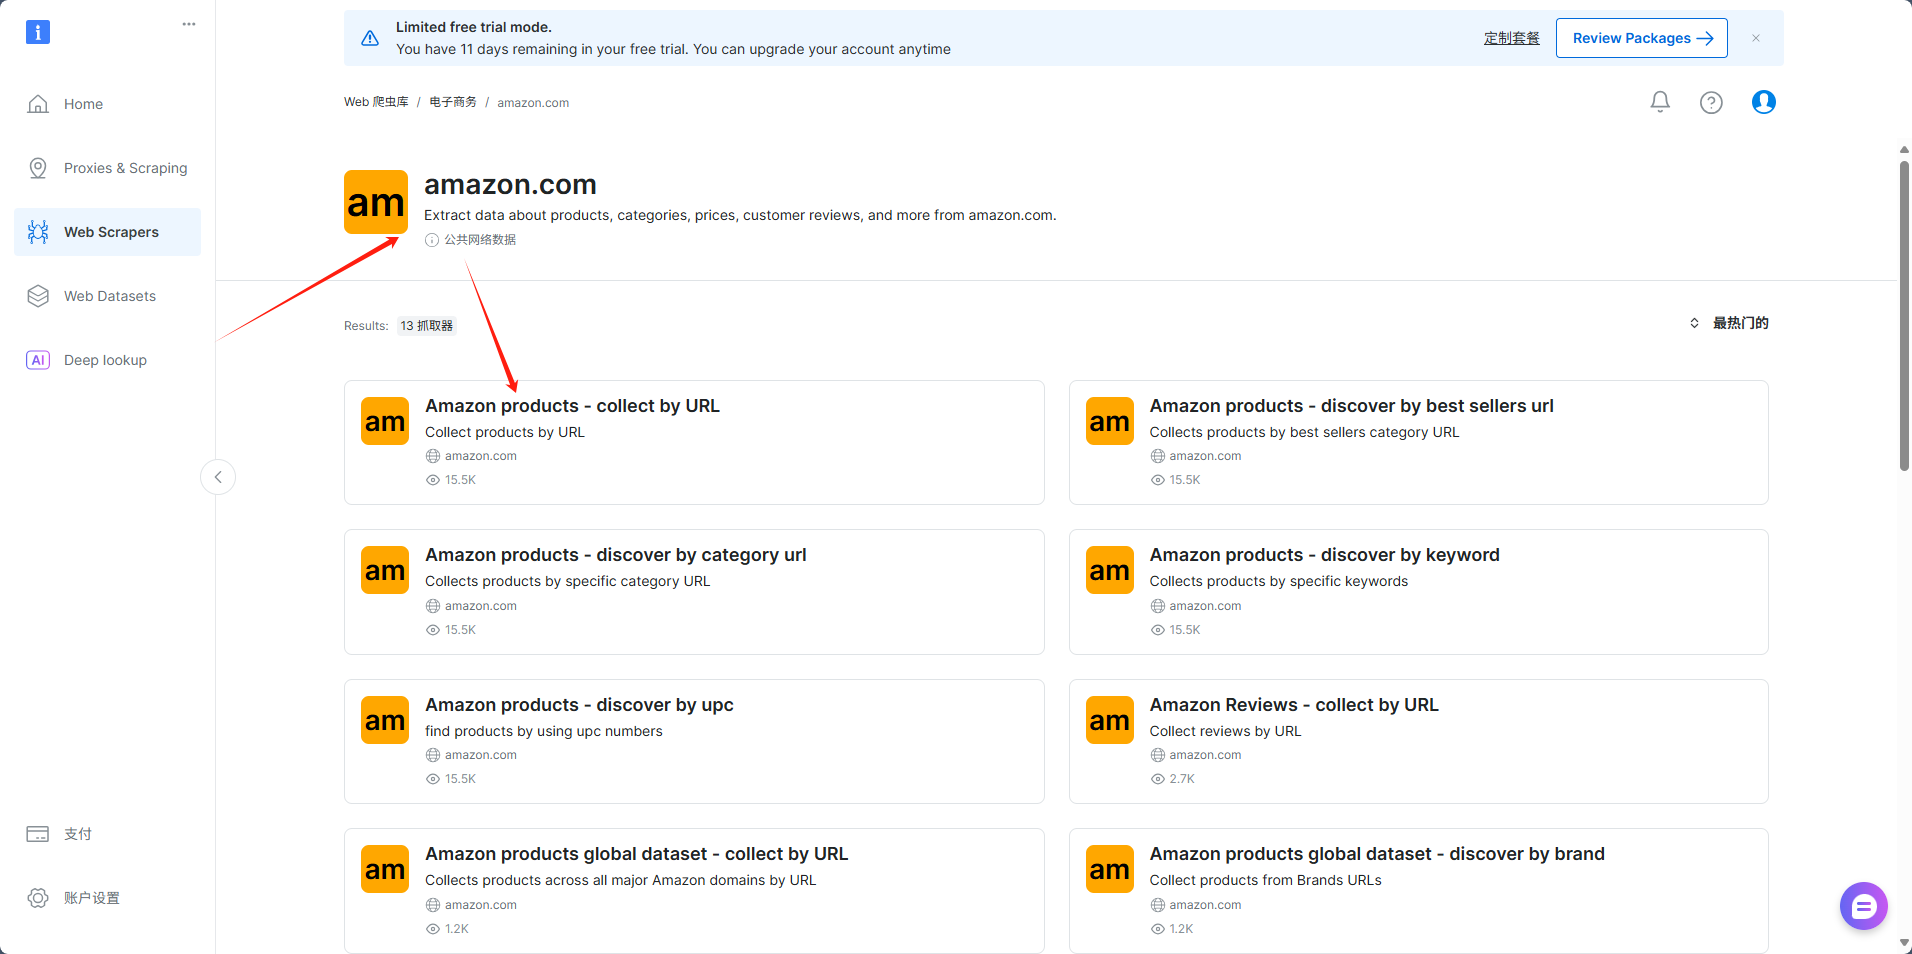Click eye views icon on Amazon Reviews card
Screen dimensions: 1912x954
click(x=1158, y=779)
